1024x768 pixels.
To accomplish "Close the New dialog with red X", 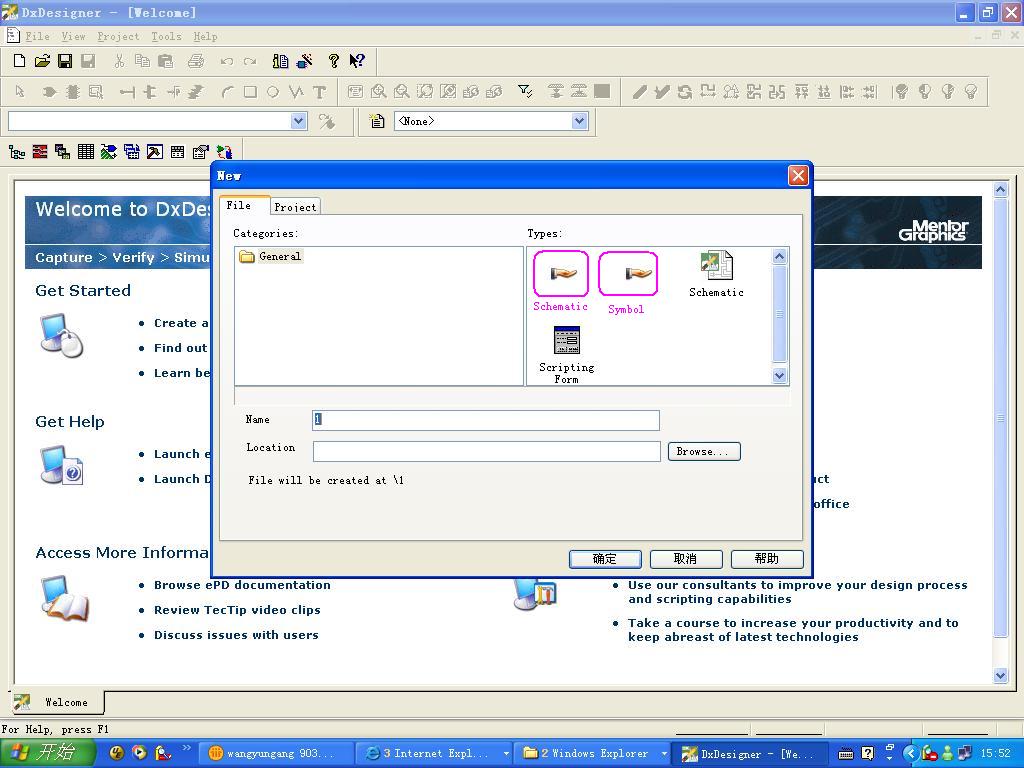I will tap(798, 175).
